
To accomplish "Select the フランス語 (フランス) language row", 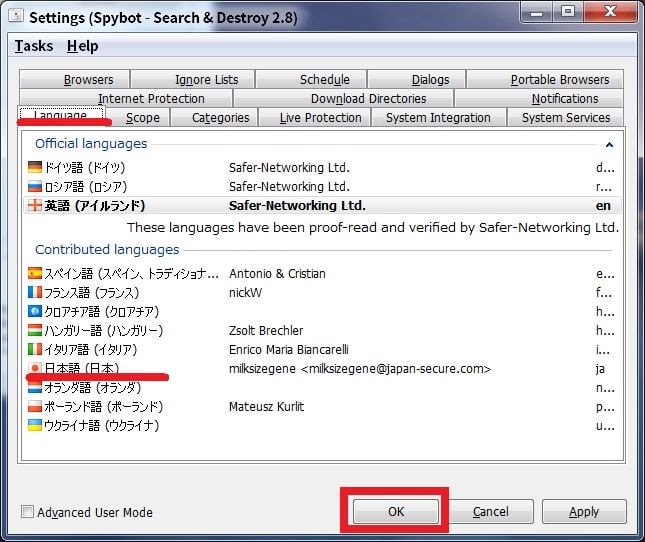I will pyautogui.click(x=322, y=292).
